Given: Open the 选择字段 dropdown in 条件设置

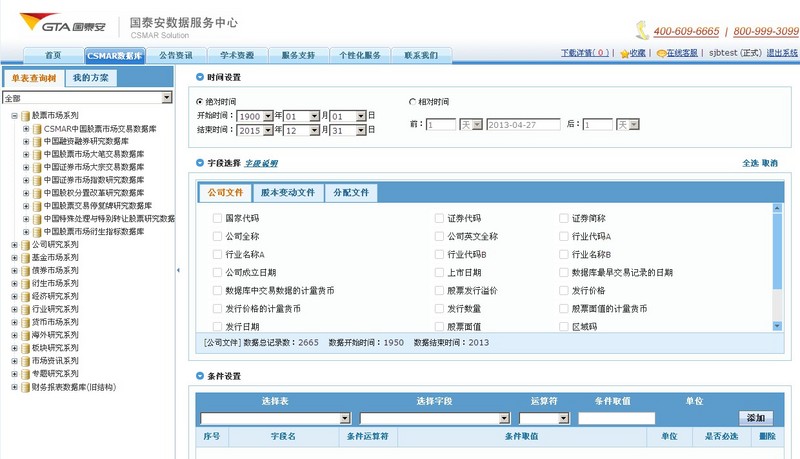Looking at the screenshot, I should 435,418.
